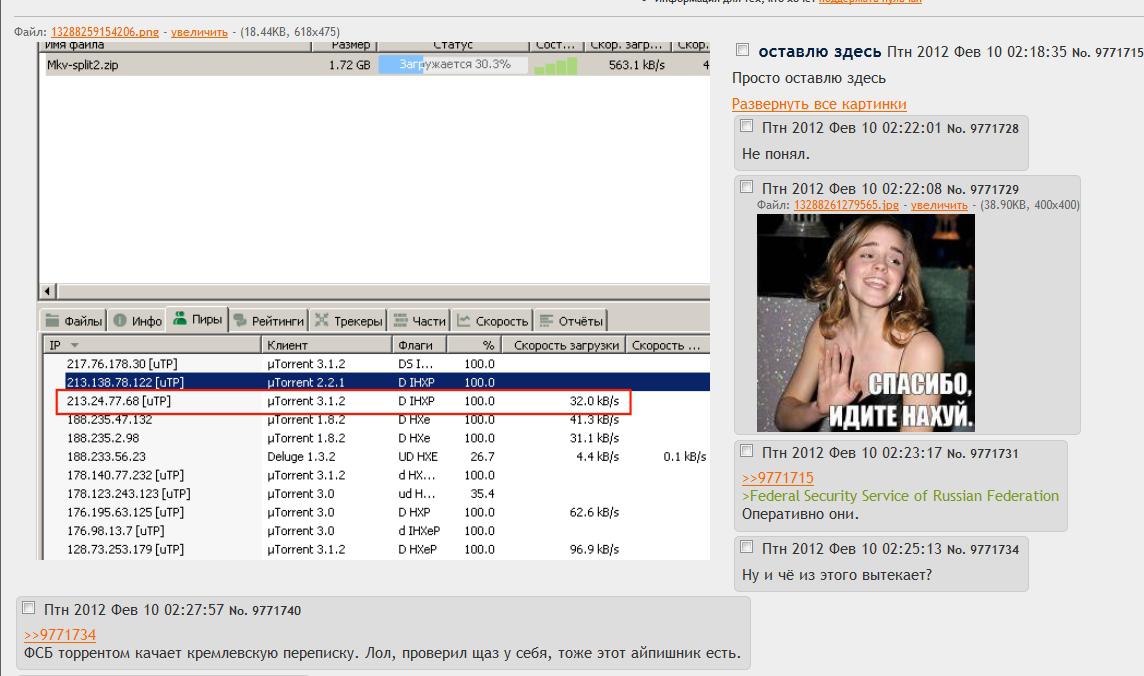Click the torrent availability bars icon
This screenshot has height=676, width=1144.
(x=555, y=65)
